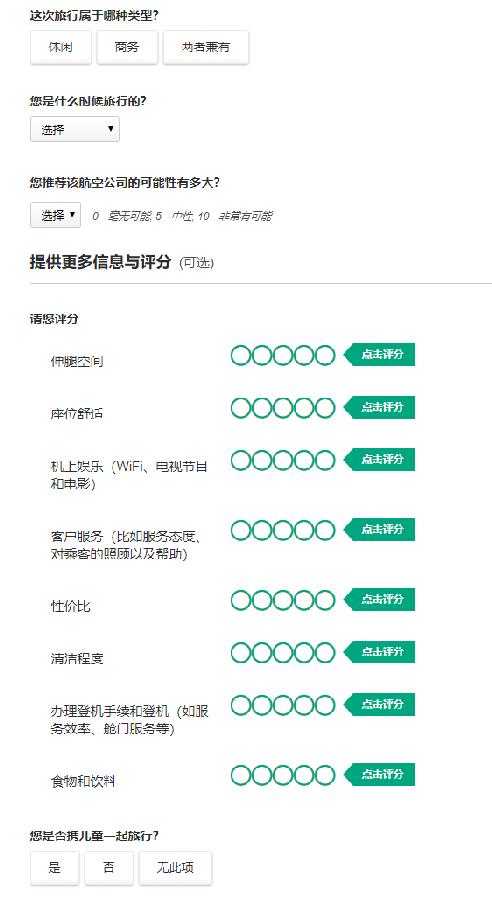Give 座位舒适 a one-circle rating
This screenshot has width=492, height=900.
[x=241, y=408]
